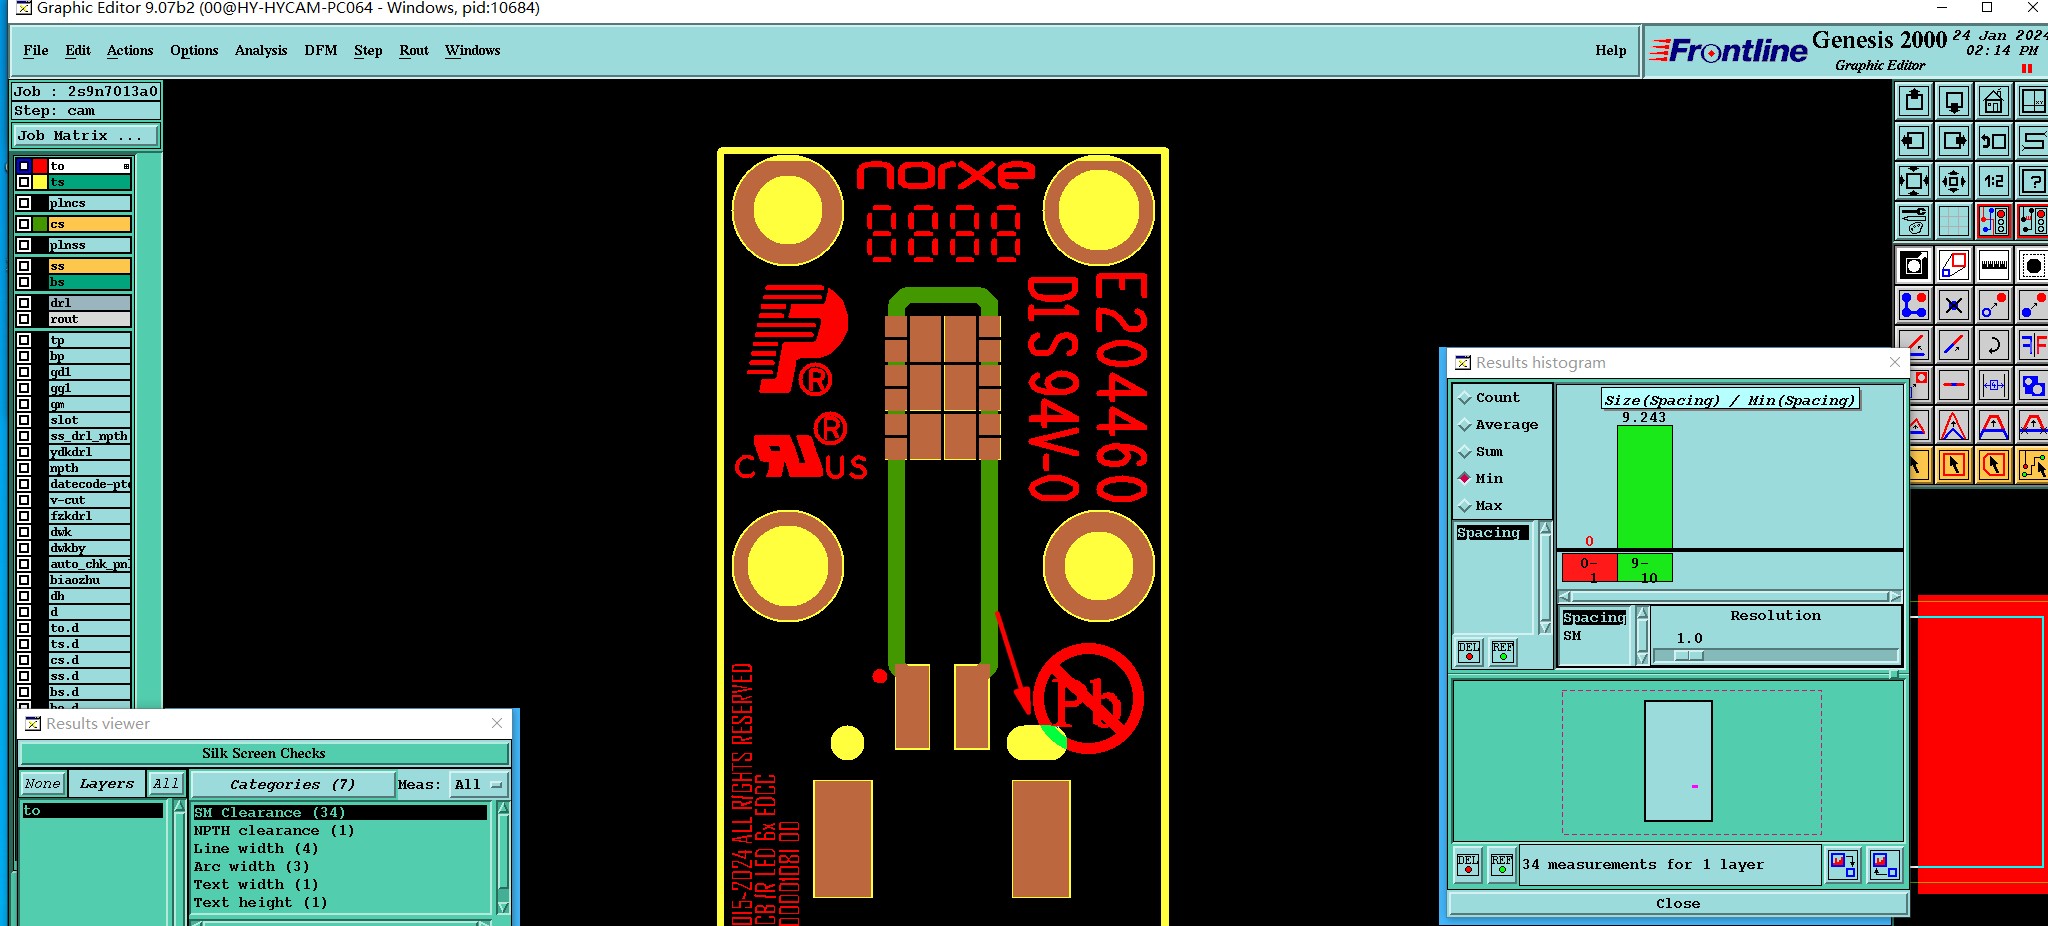Open the Windows menu
The image size is (2048, 926).
click(x=473, y=51)
